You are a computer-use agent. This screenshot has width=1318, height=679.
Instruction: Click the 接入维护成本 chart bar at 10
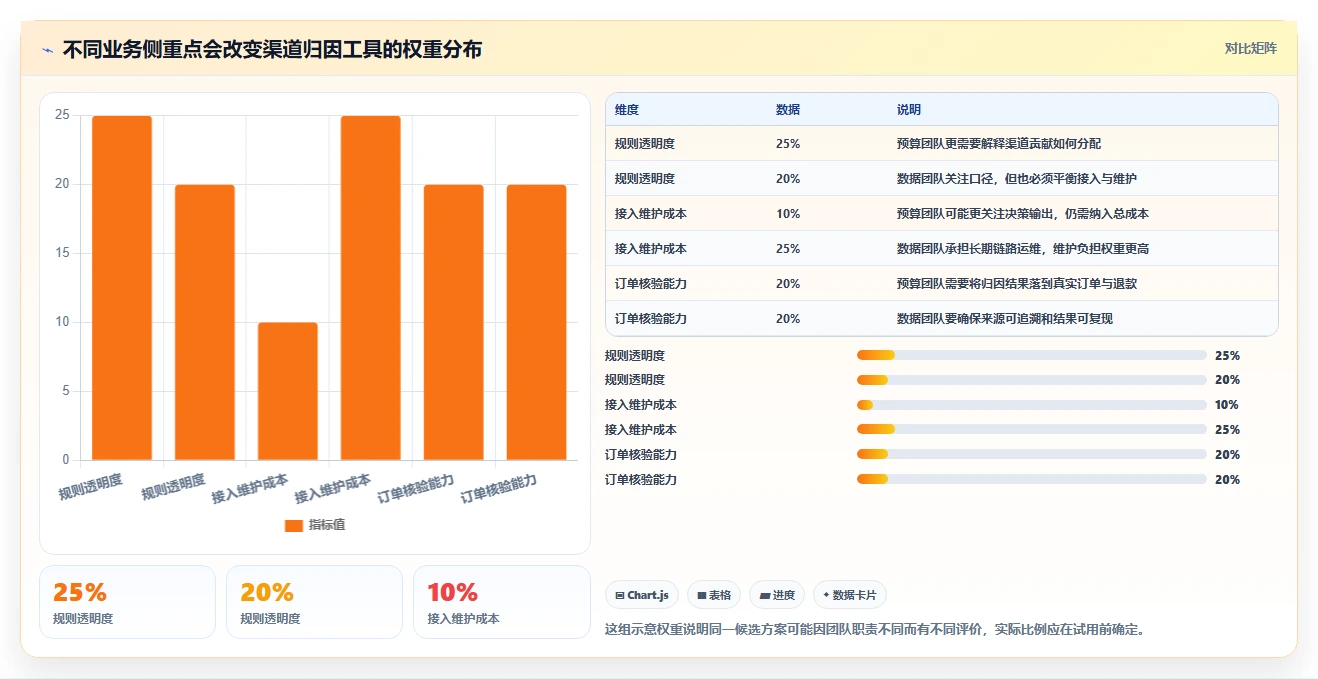pos(288,391)
